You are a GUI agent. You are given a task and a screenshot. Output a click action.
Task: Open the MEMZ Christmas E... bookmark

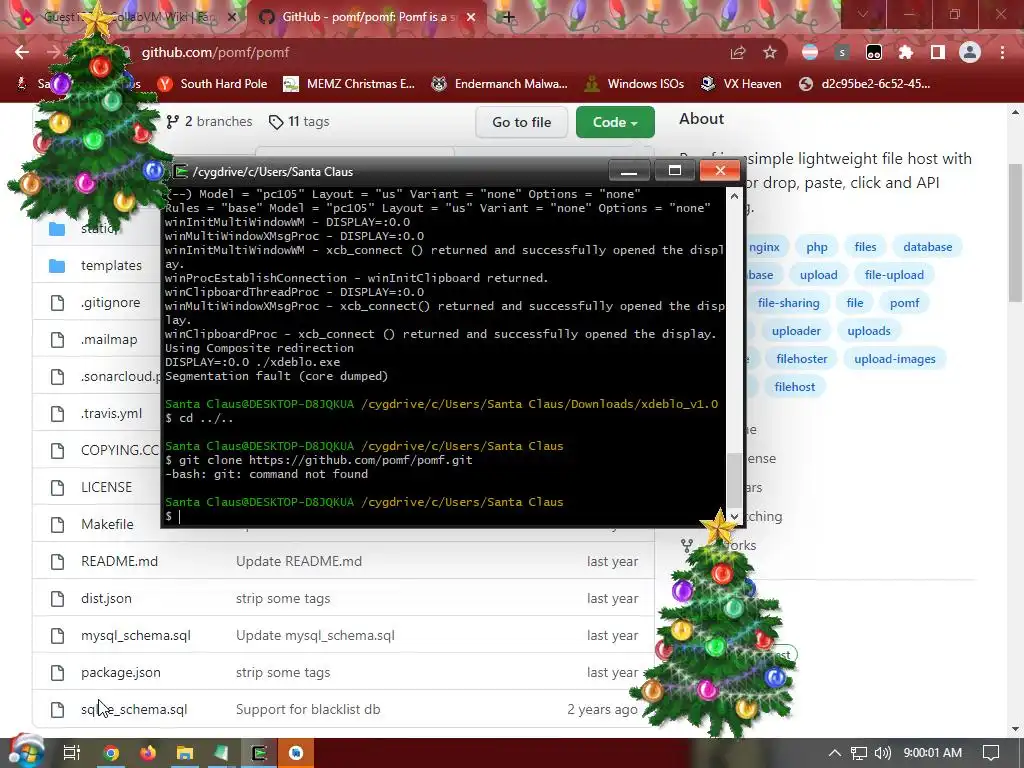click(x=349, y=84)
